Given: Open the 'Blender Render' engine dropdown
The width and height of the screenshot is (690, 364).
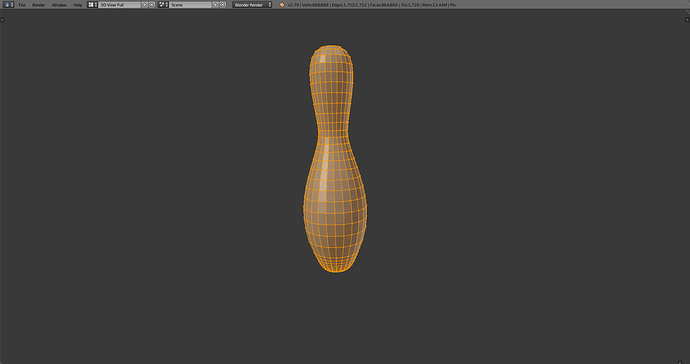Looking at the screenshot, I should pyautogui.click(x=253, y=4).
